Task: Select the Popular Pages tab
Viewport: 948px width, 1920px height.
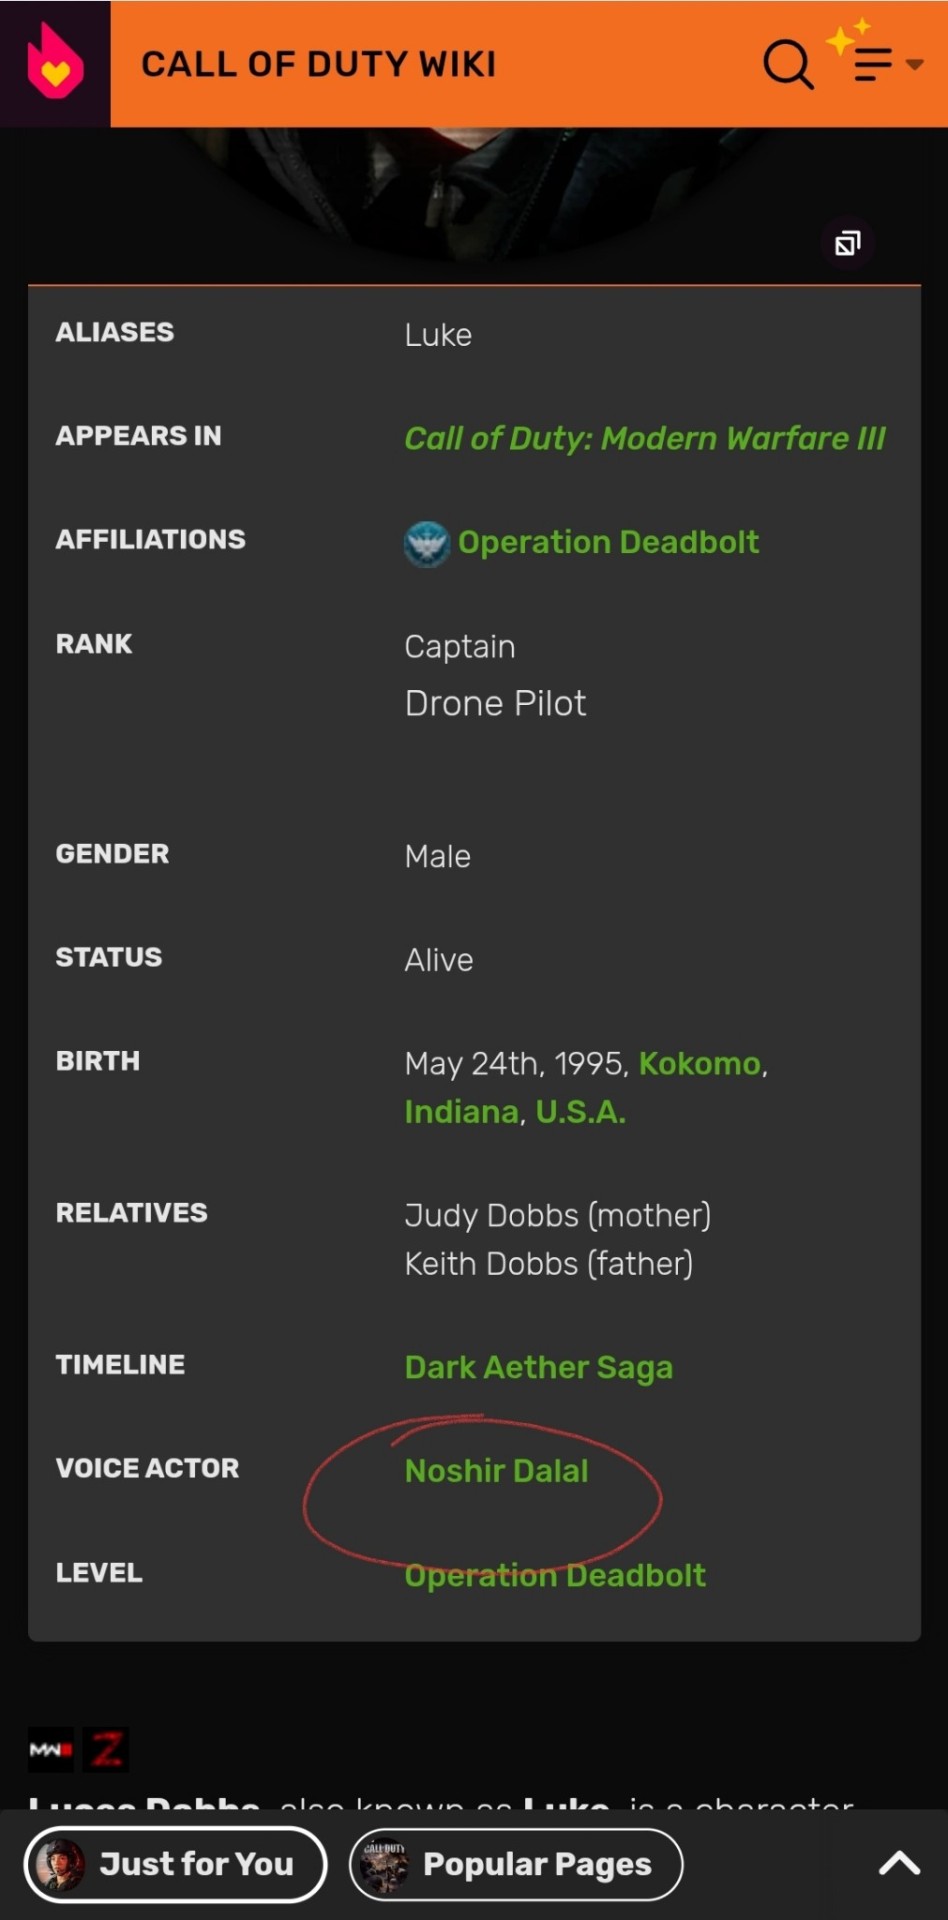Action: point(516,1865)
